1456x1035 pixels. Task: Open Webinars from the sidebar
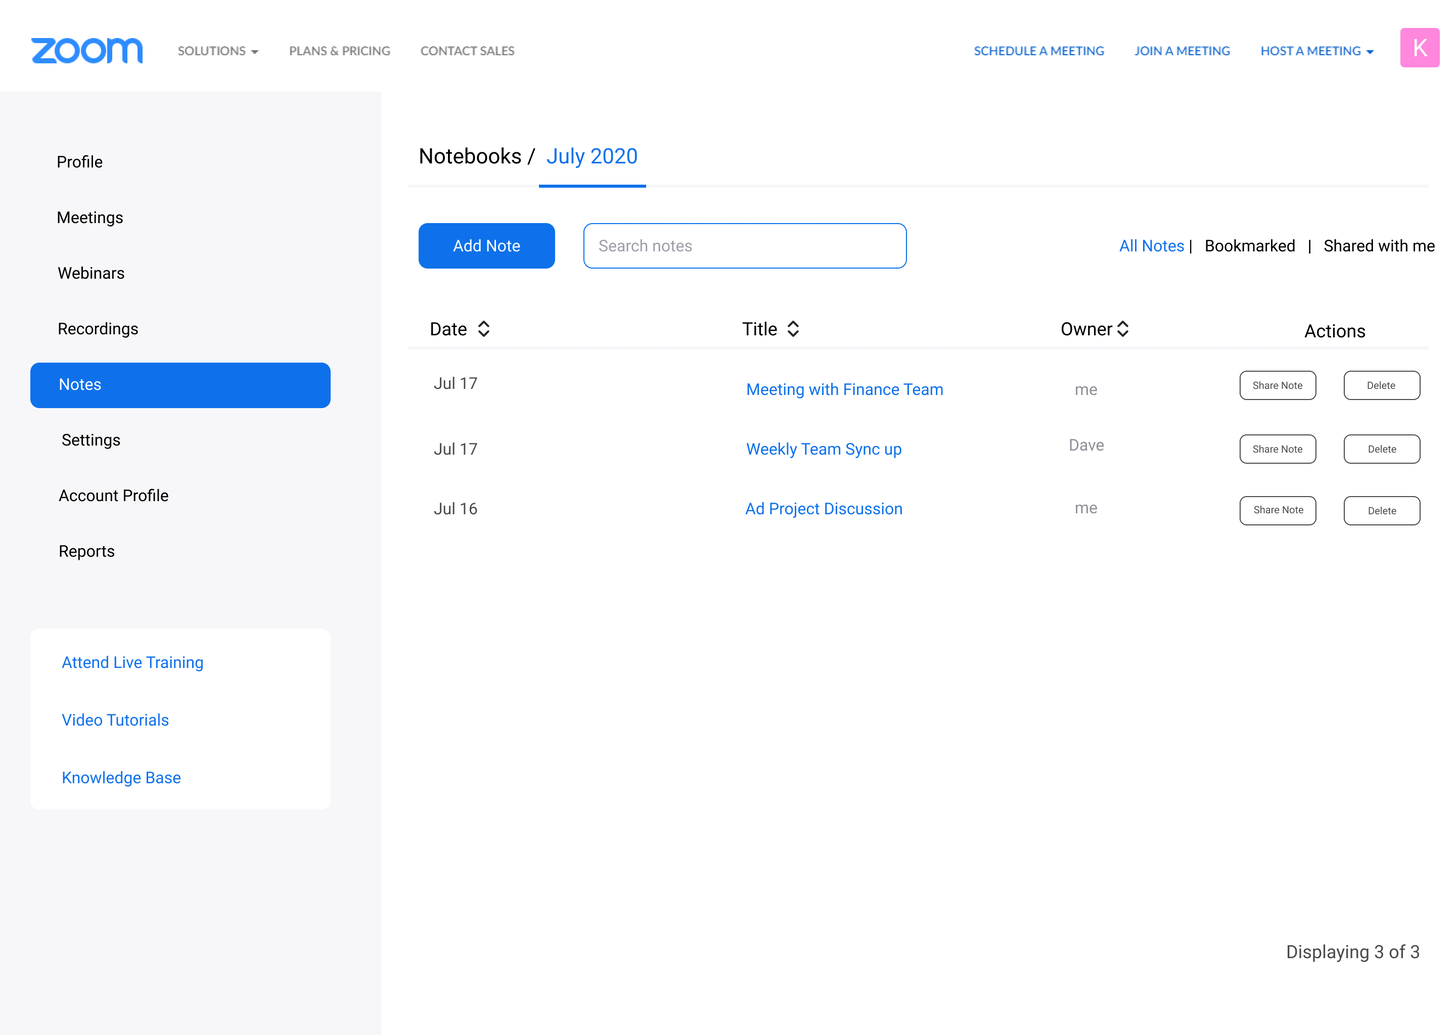tap(91, 272)
